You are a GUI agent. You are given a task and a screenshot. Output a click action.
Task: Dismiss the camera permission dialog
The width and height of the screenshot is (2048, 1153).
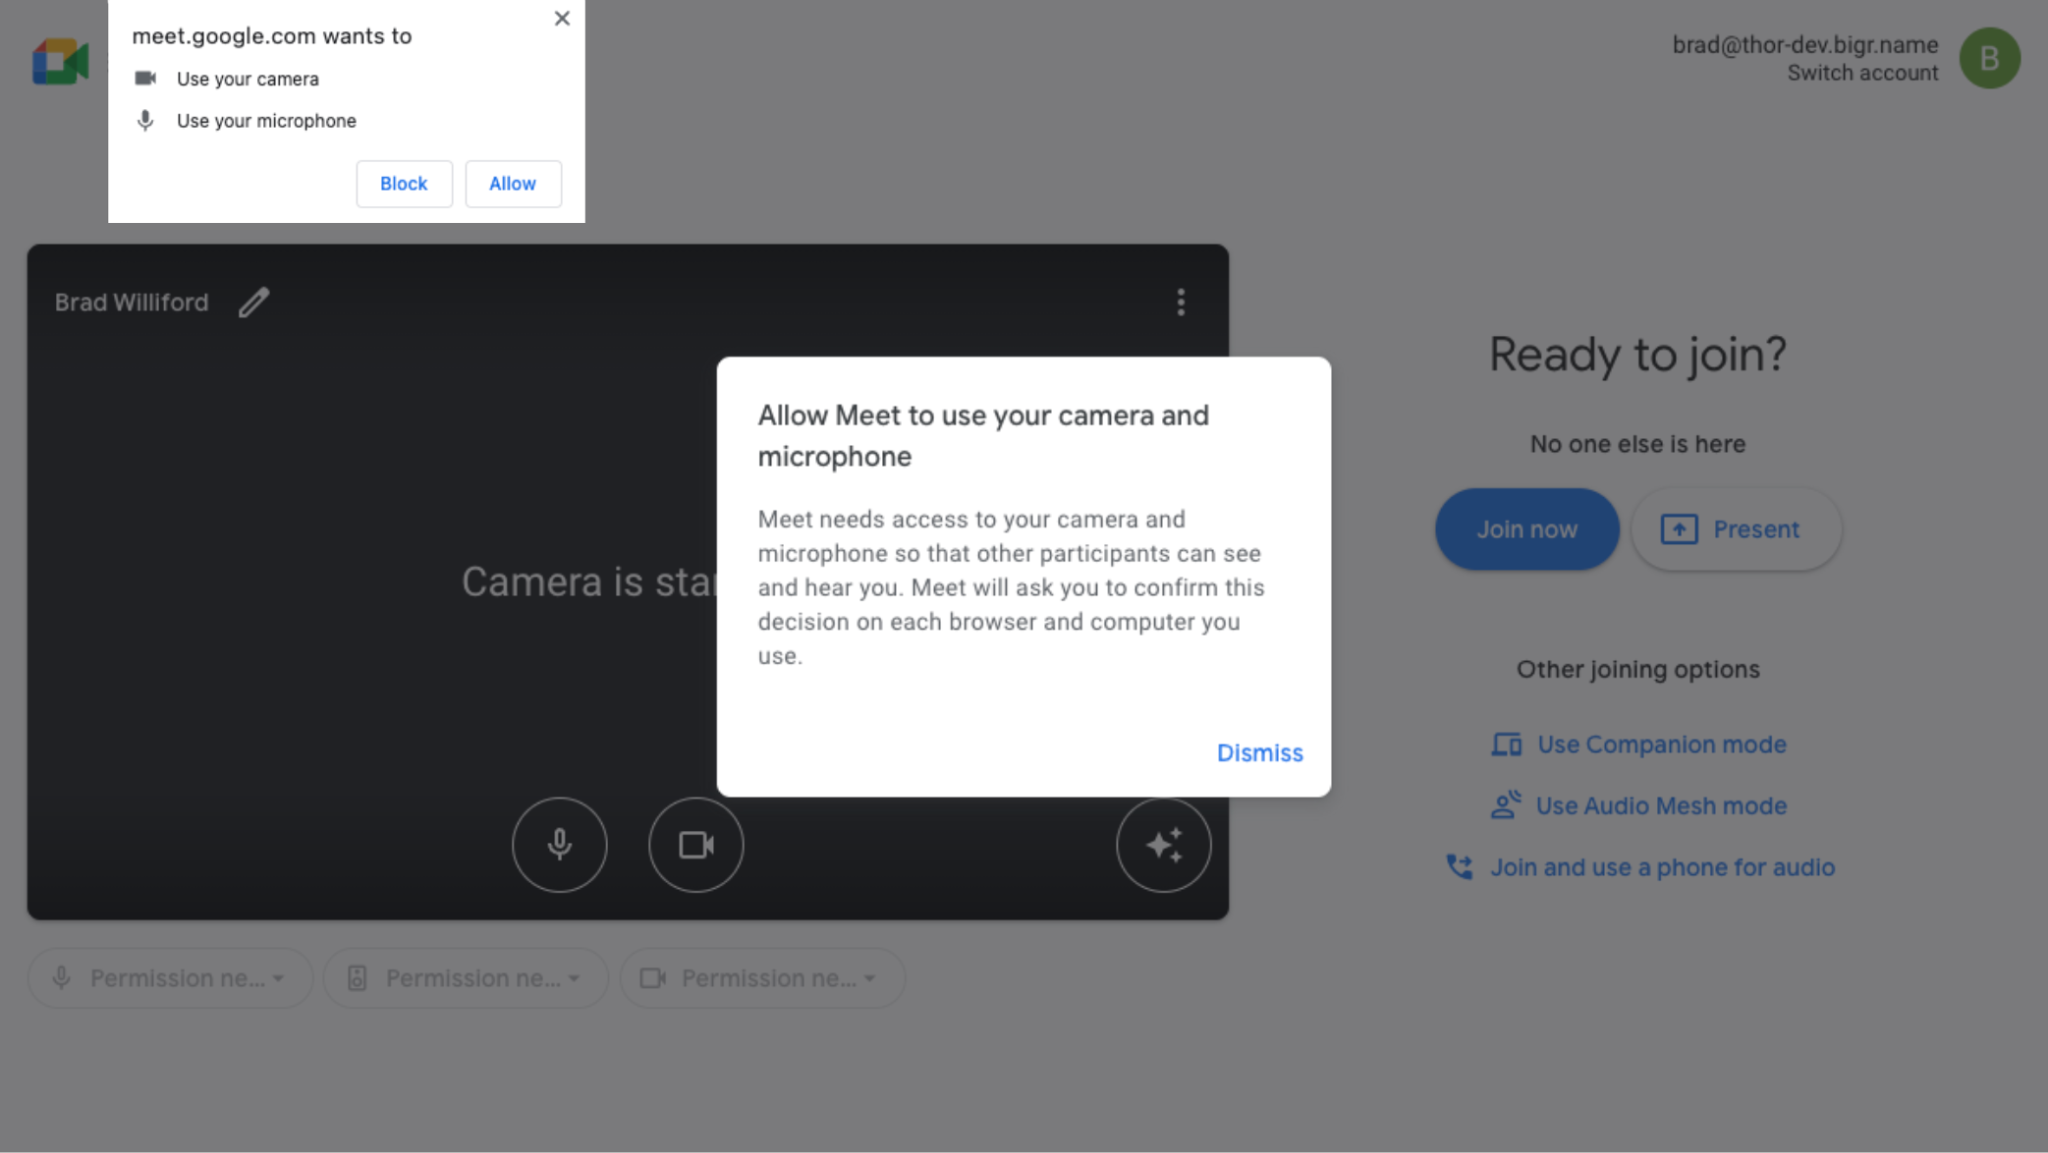point(1259,752)
